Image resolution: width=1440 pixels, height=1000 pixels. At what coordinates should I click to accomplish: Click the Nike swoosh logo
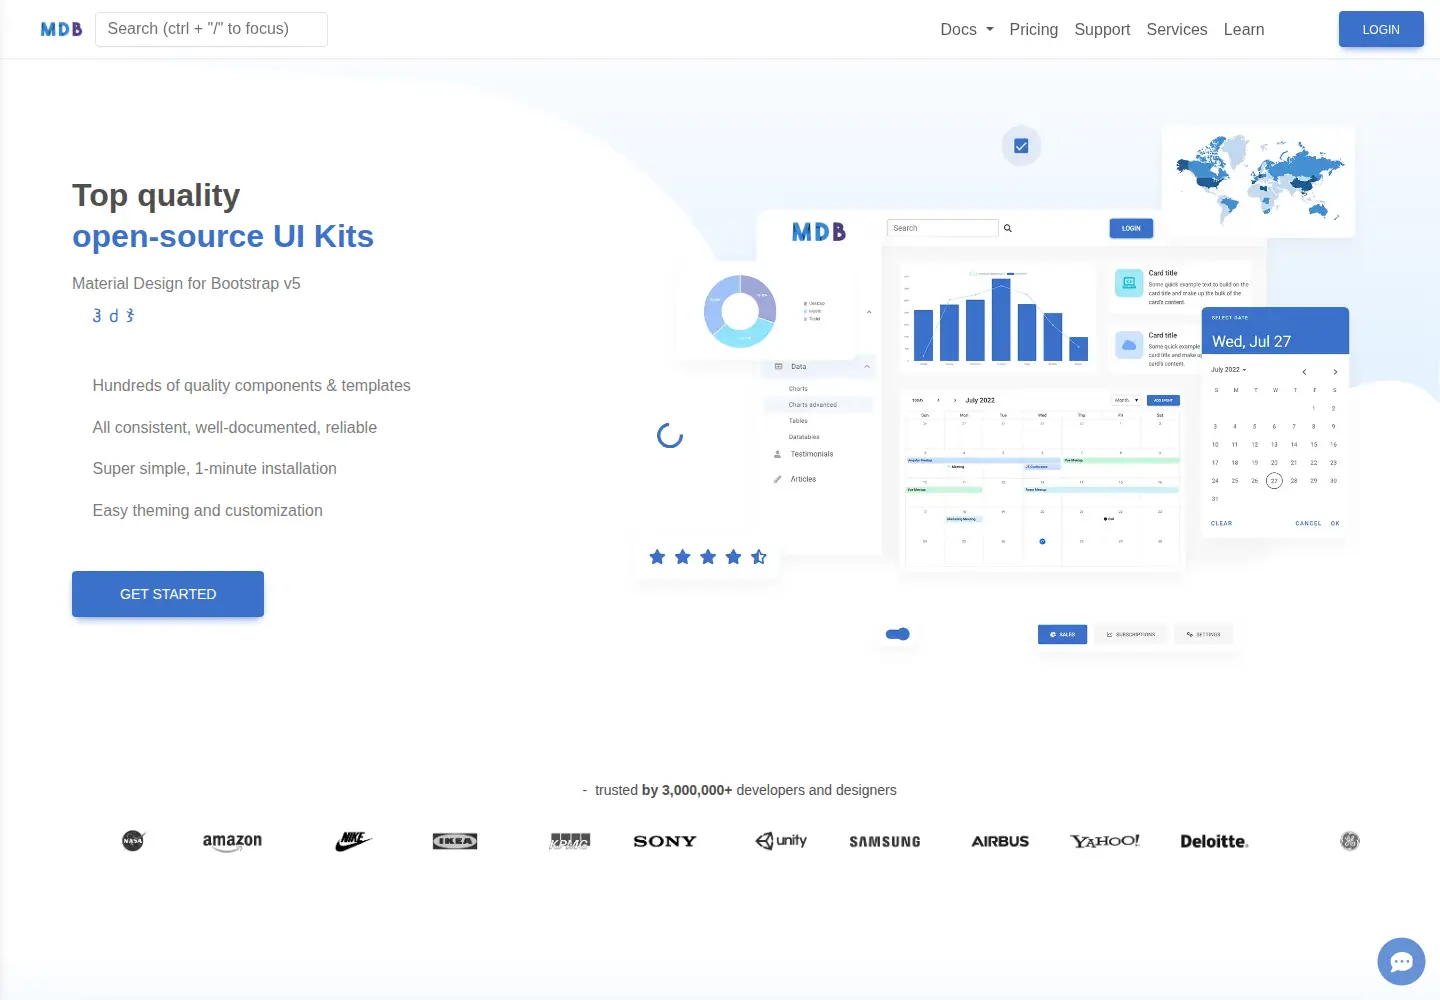tap(353, 841)
